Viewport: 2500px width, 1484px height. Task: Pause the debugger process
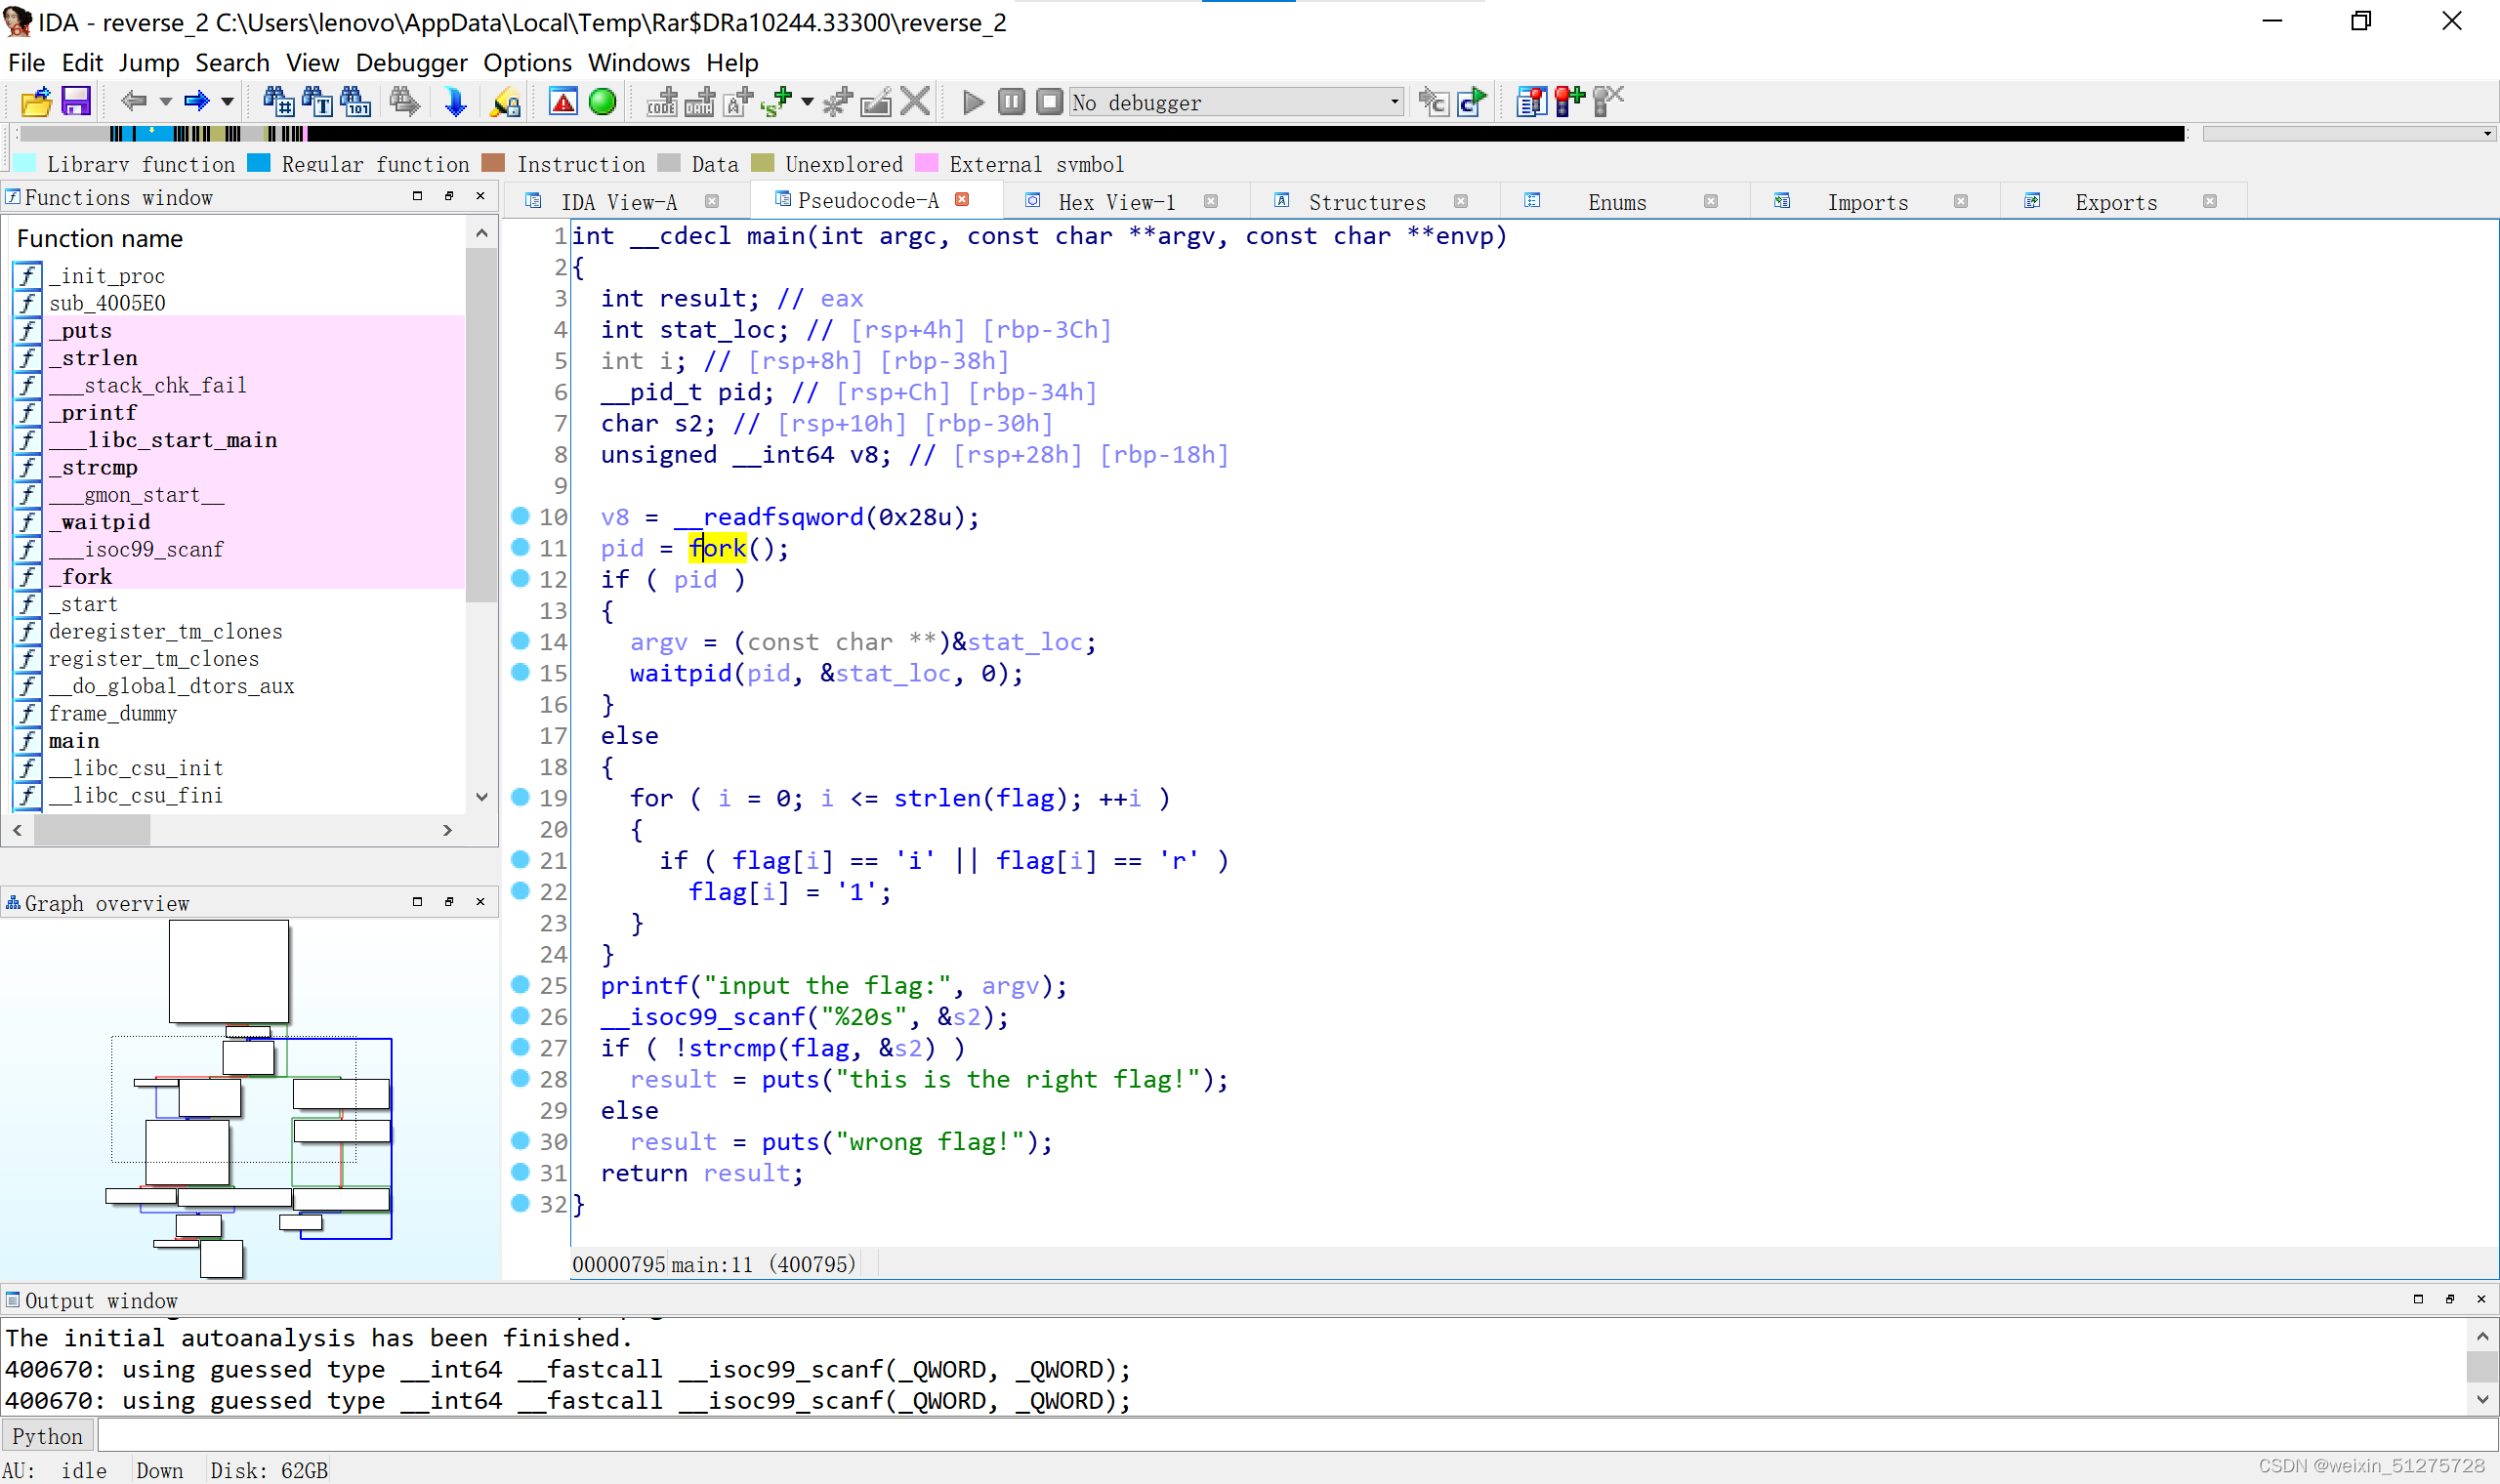point(1011,102)
